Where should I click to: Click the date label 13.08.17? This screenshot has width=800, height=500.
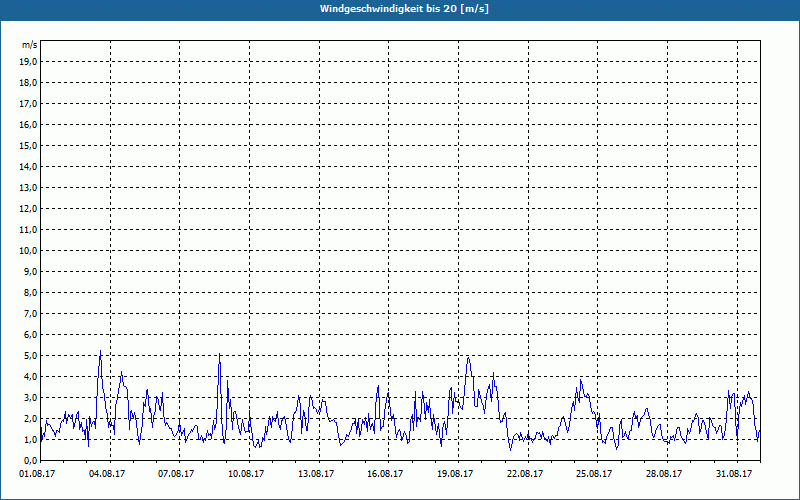tap(316, 474)
